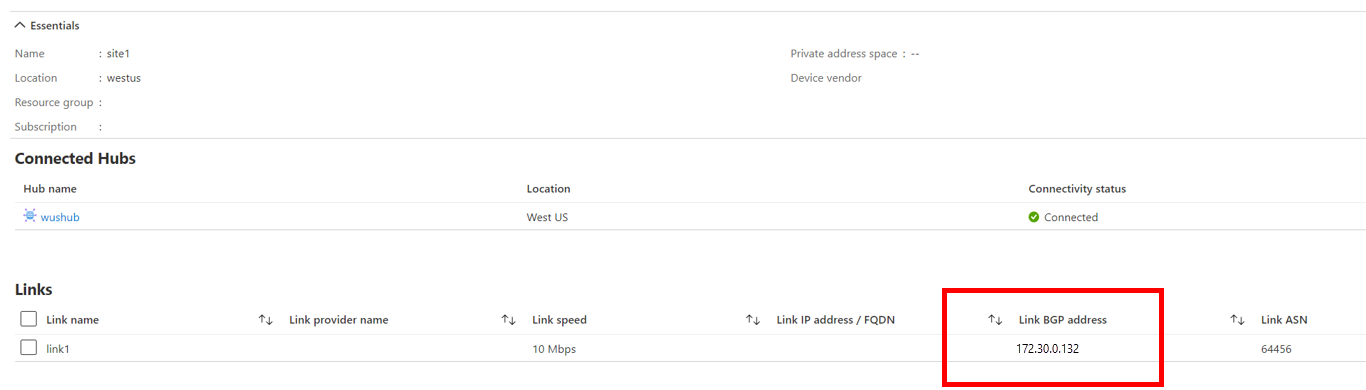Click the 64456 Link ASN value
Image resolution: width=1366 pixels, height=390 pixels.
pos(1277,349)
